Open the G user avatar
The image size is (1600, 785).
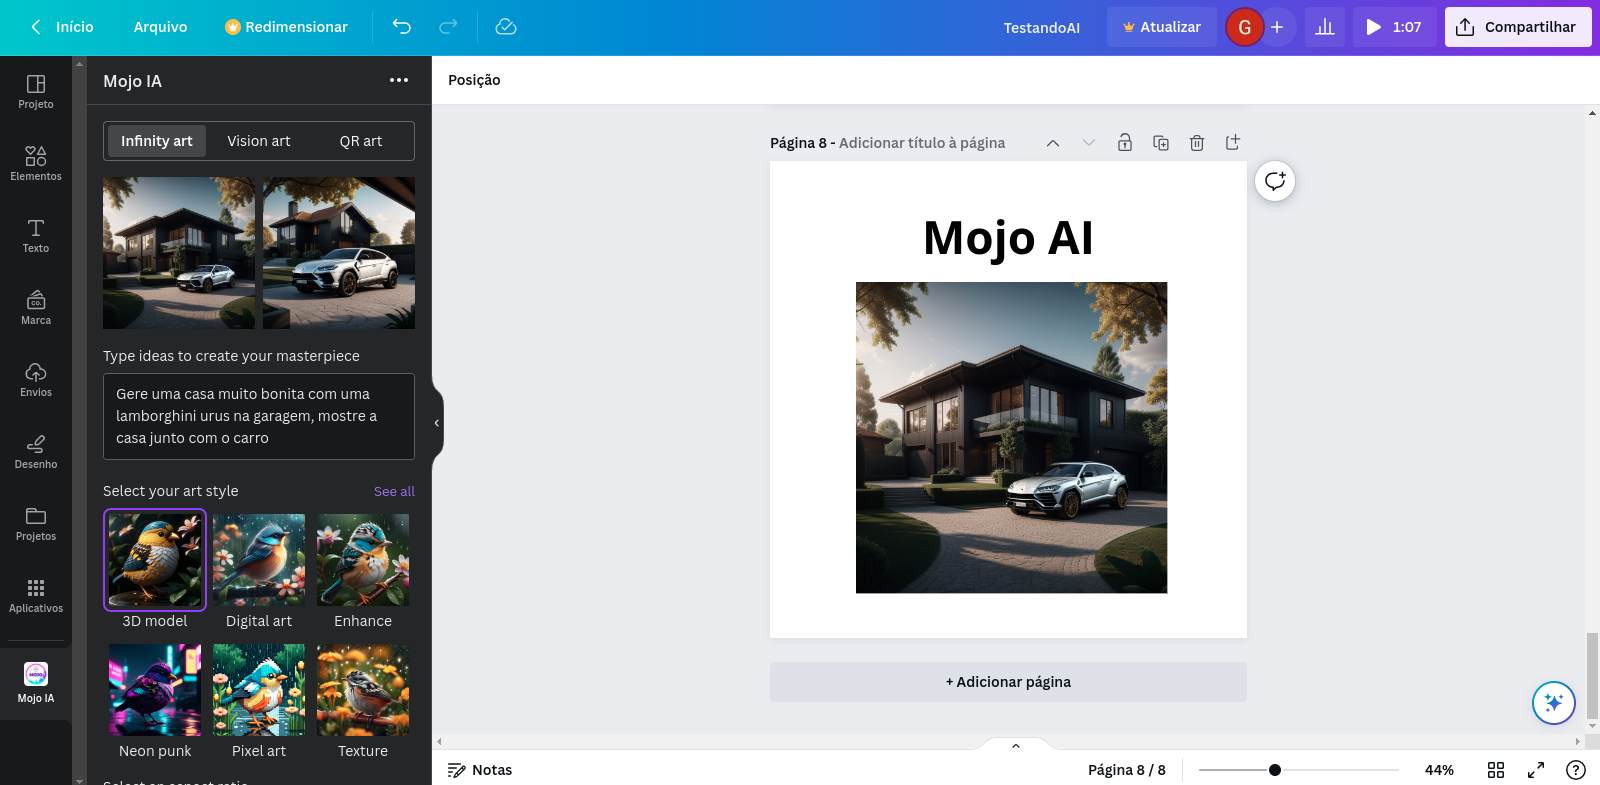(1245, 27)
